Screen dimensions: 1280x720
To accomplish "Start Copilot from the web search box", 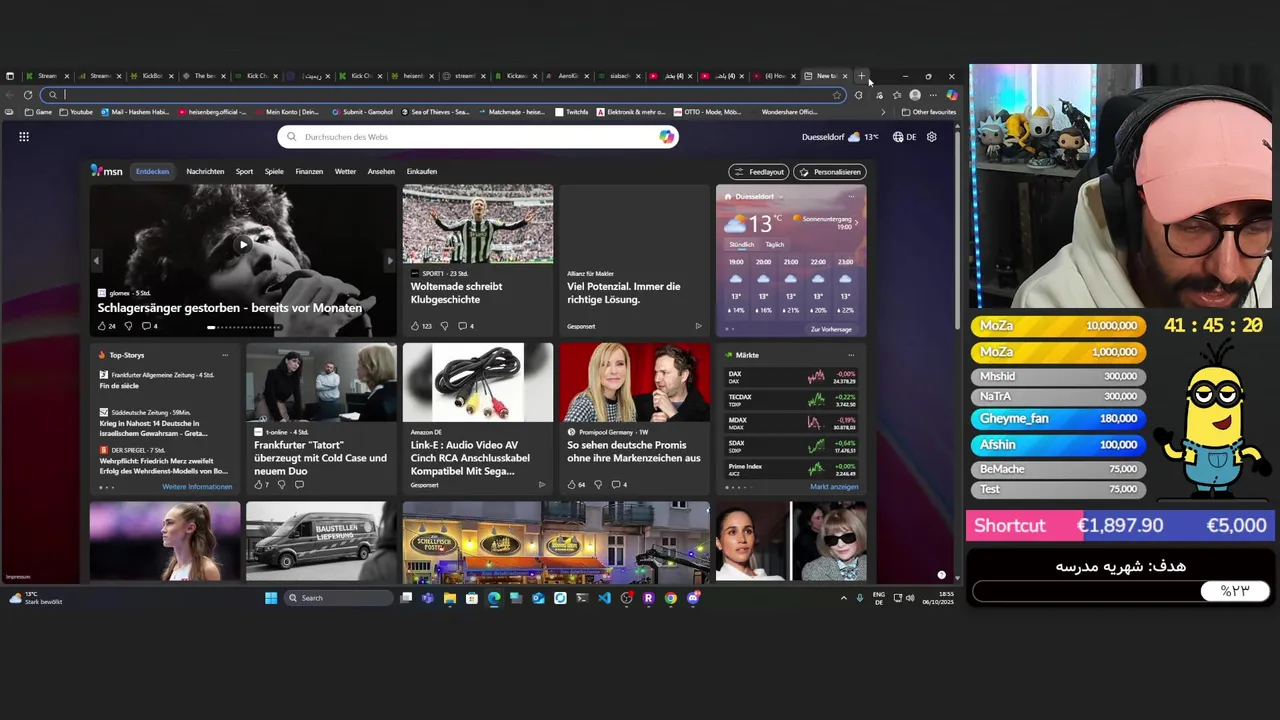I will tap(667, 137).
